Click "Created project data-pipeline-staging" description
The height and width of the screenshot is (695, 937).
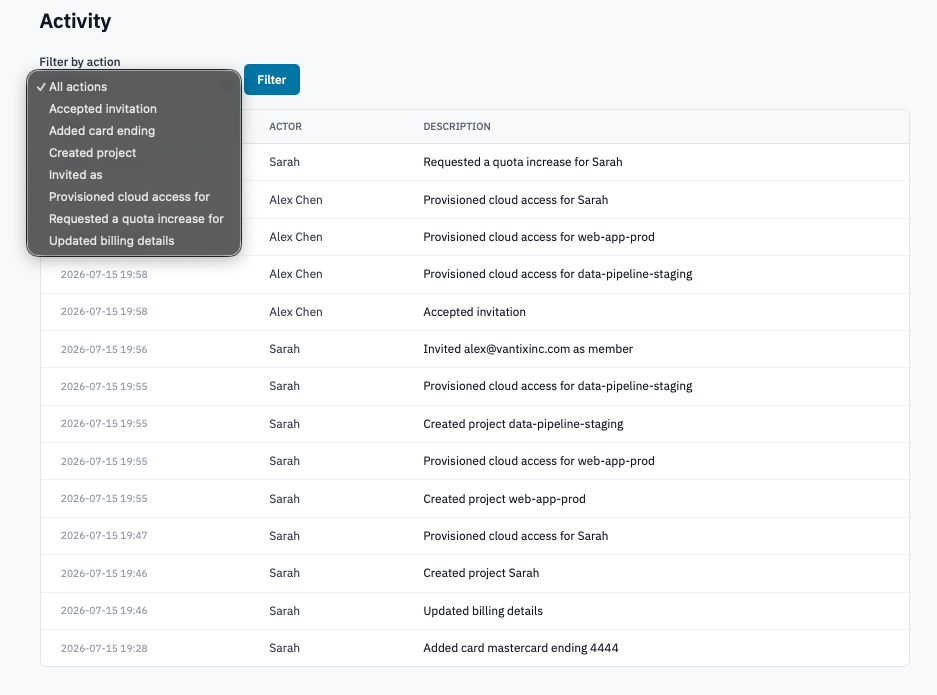[x=523, y=424]
